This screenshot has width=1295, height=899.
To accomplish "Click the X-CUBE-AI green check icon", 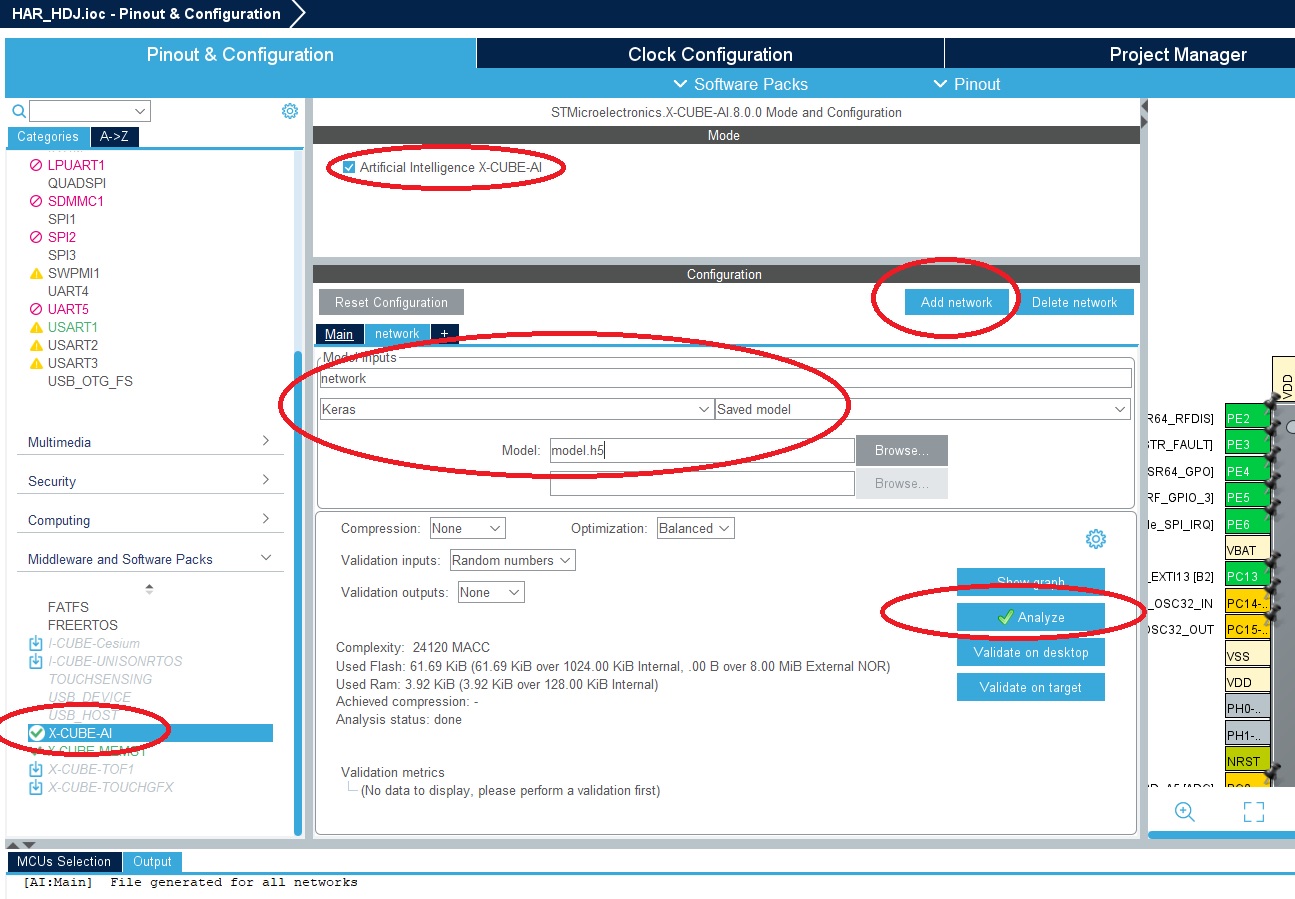I will 37,733.
